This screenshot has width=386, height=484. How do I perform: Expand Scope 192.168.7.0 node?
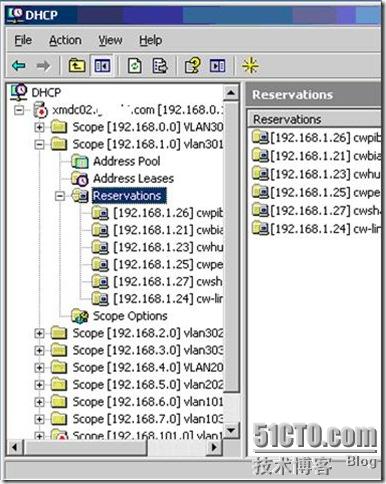(x=39, y=419)
